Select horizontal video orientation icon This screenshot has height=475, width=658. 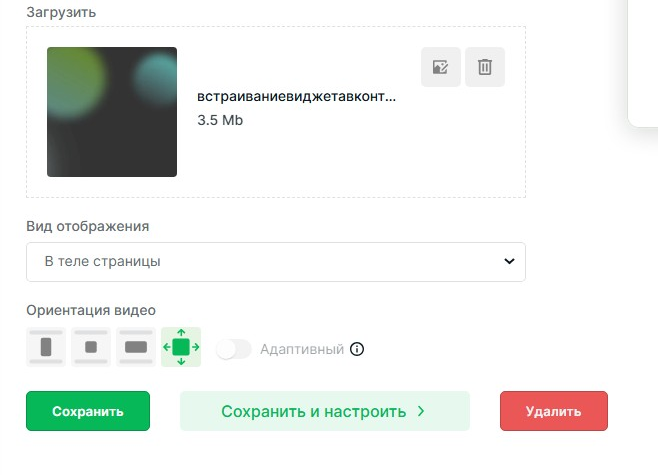136,347
